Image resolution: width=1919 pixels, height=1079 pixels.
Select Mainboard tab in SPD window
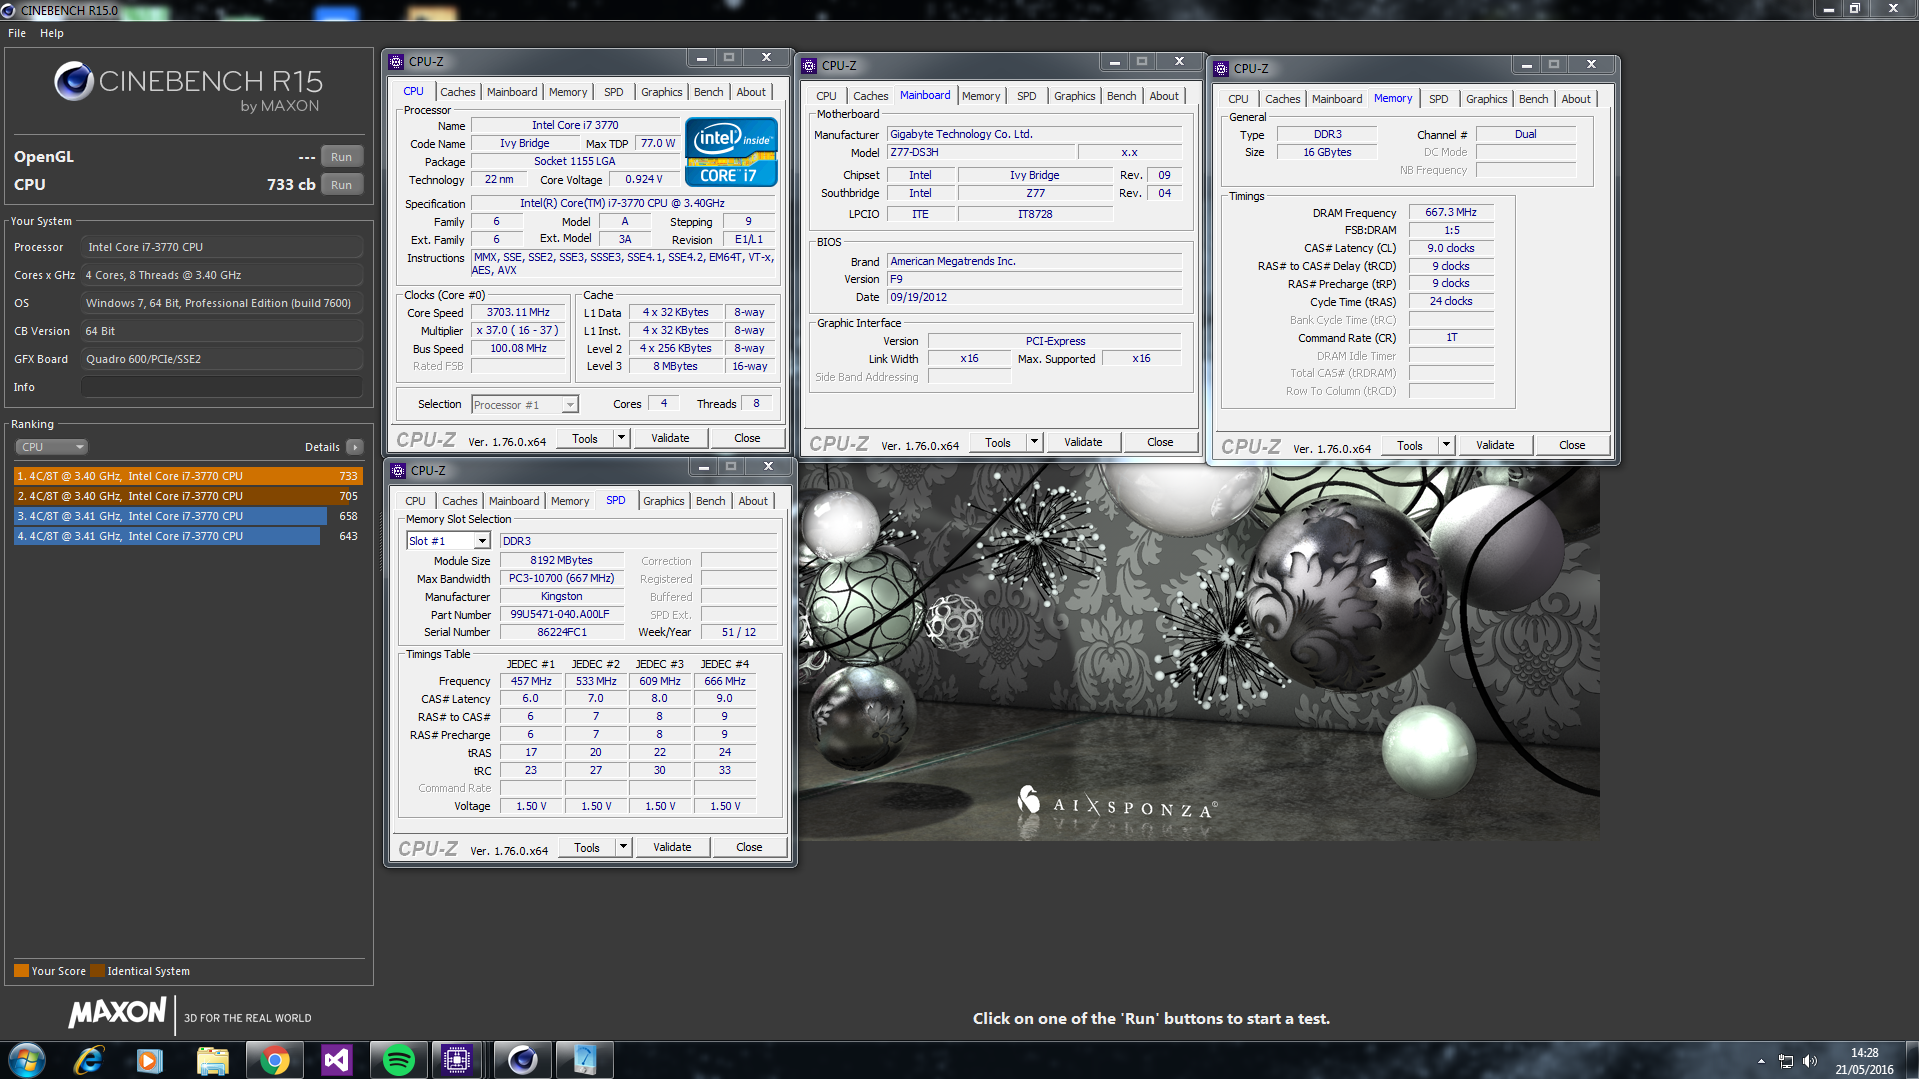click(514, 501)
